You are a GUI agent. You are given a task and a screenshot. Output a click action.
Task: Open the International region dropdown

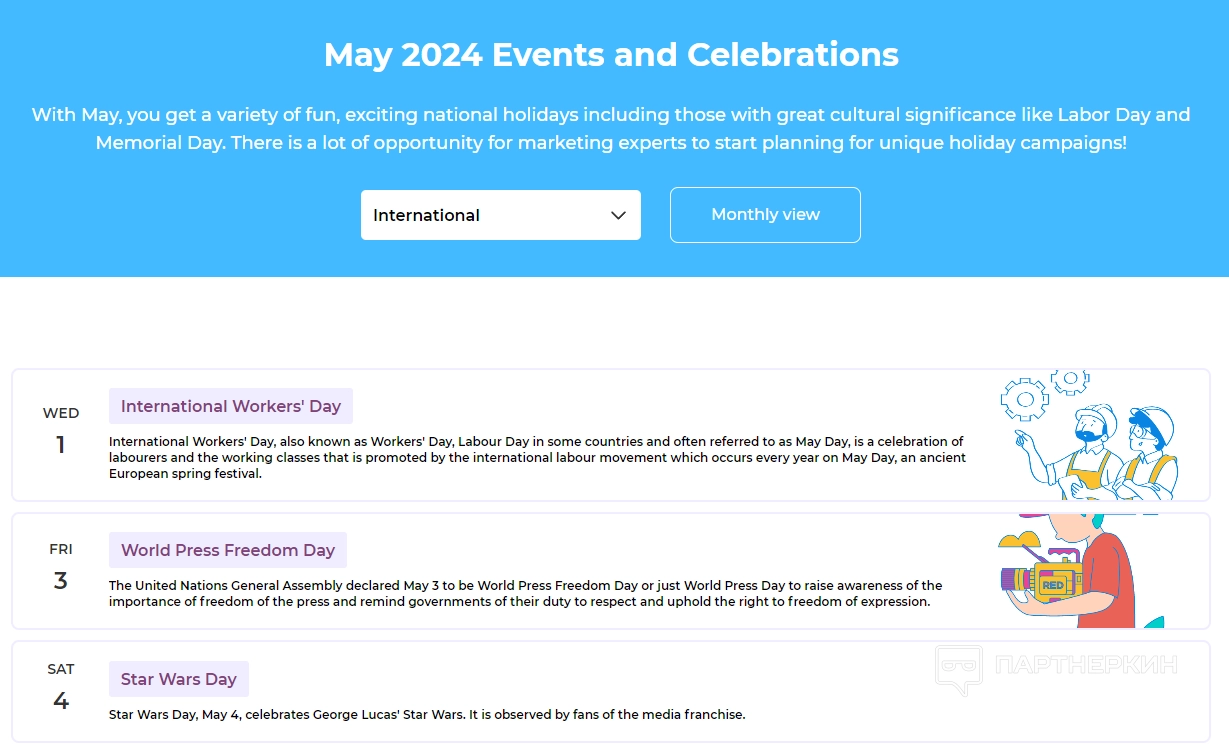click(499, 215)
